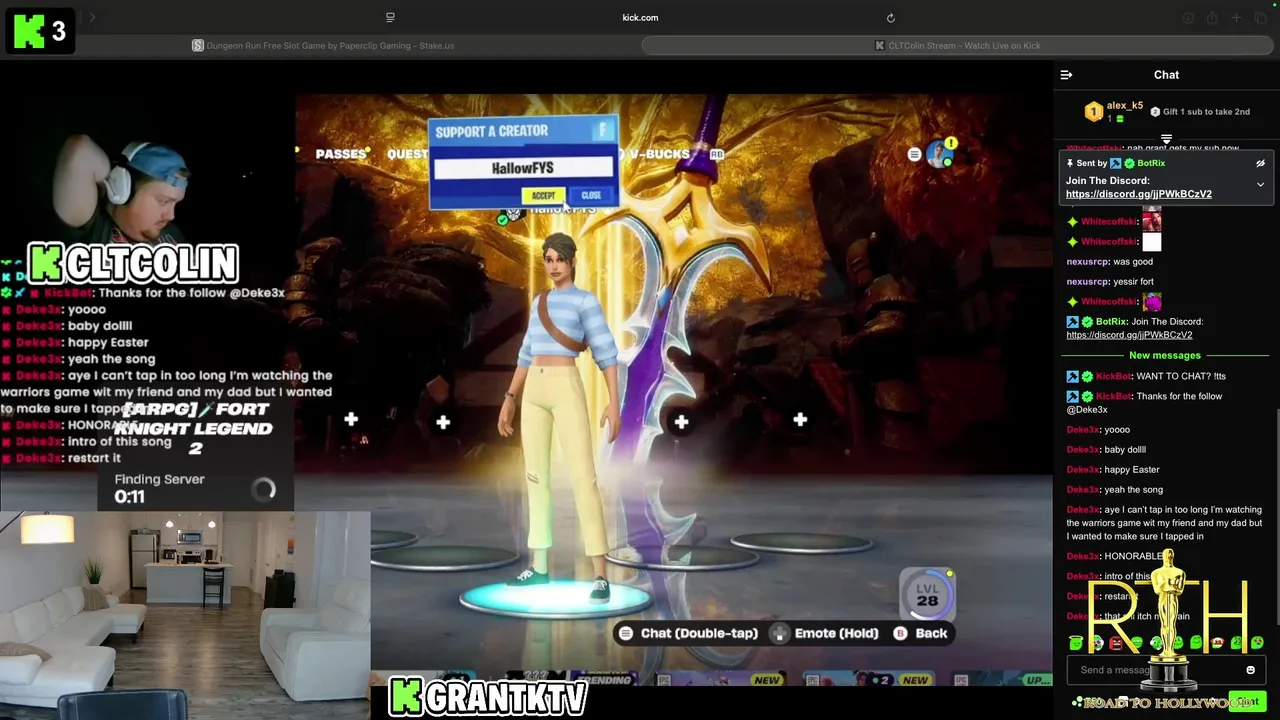Image resolution: width=1280 pixels, height=720 pixels.
Task: Open the reader view icon in toolbar
Action: (390, 18)
